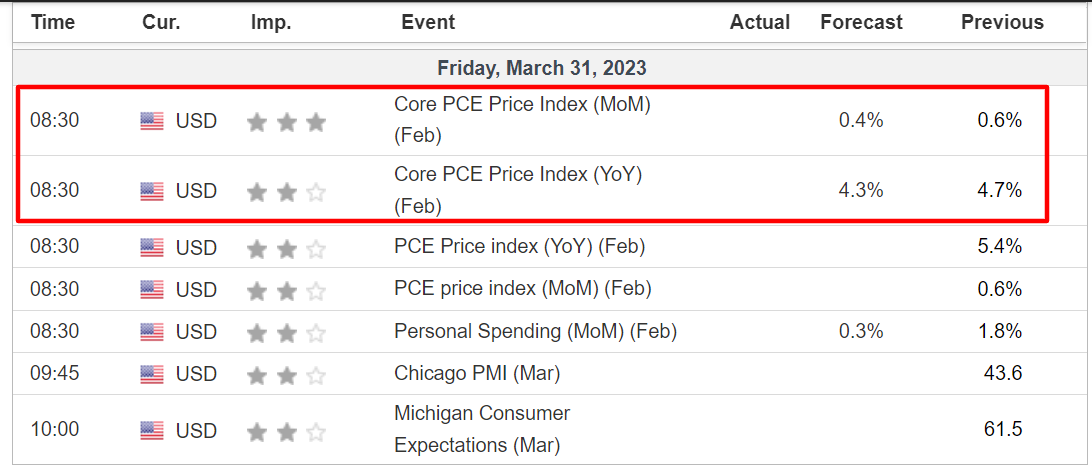Click the Event column header
Viewport: 1092px width, 470px height.
pos(428,22)
